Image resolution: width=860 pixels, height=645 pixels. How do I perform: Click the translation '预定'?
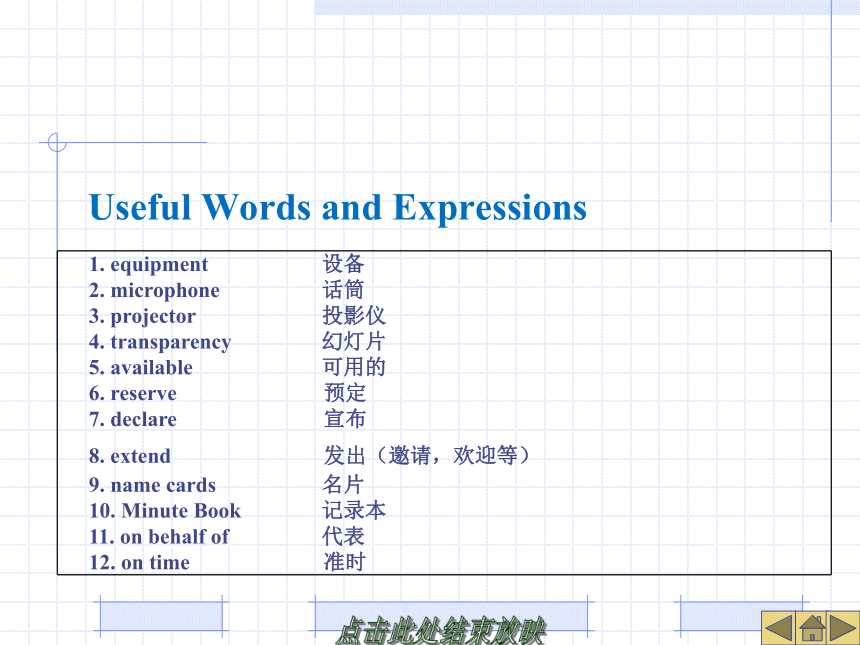pyautogui.click(x=344, y=393)
